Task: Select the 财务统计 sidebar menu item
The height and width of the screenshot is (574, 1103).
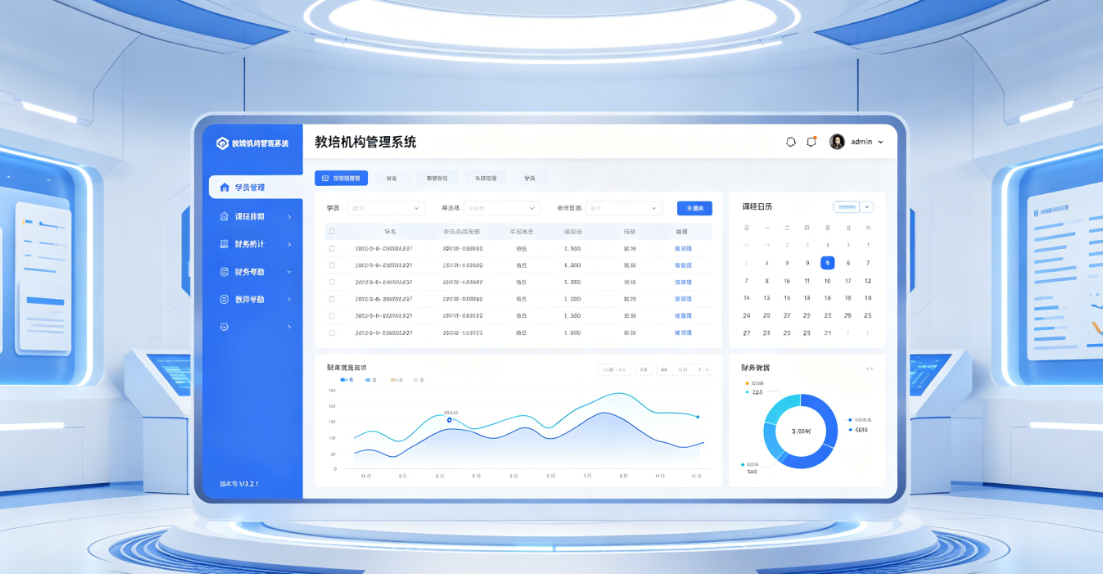Action: (255, 244)
